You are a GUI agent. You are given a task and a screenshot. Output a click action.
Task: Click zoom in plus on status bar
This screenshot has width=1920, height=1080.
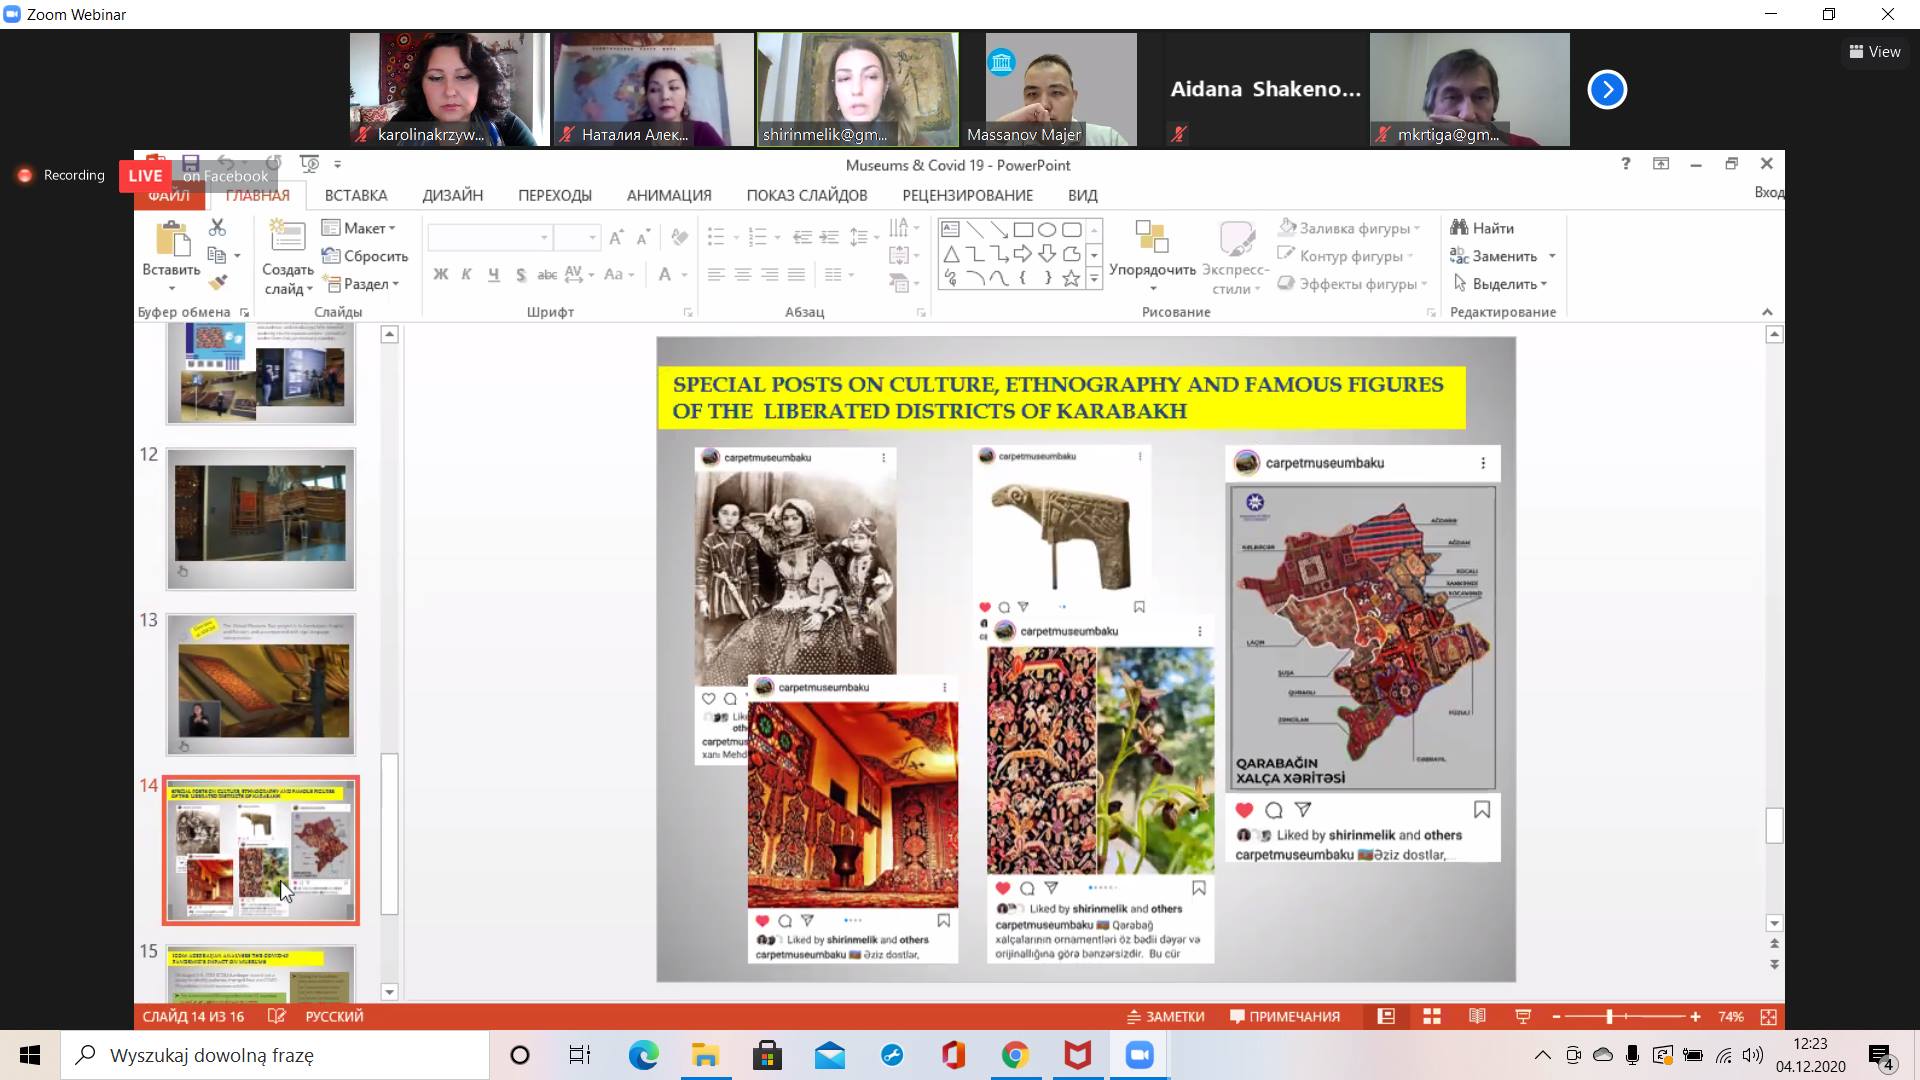1695,1016
